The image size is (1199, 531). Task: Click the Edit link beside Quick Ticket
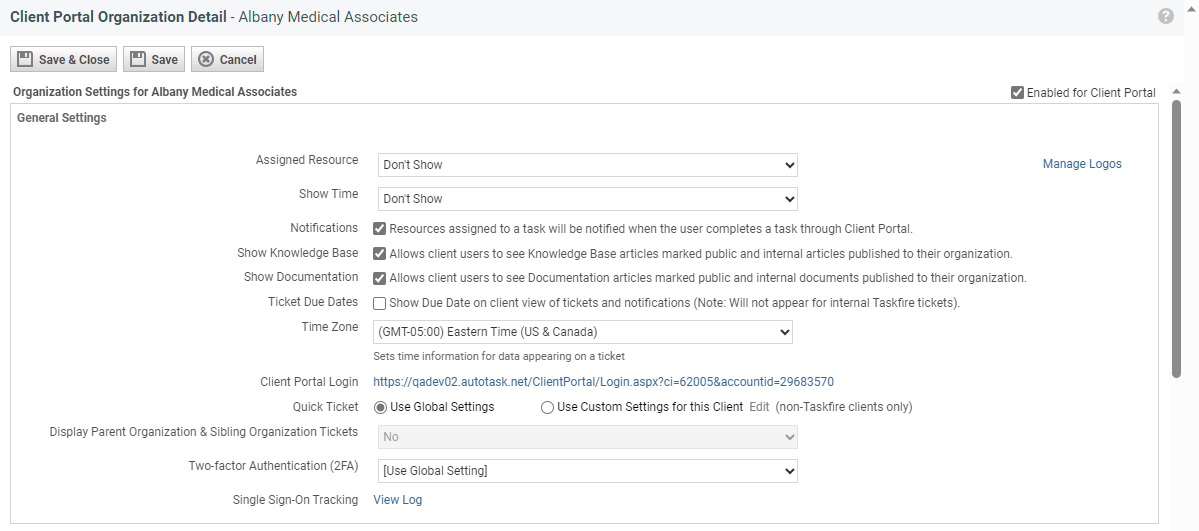pyautogui.click(x=759, y=407)
